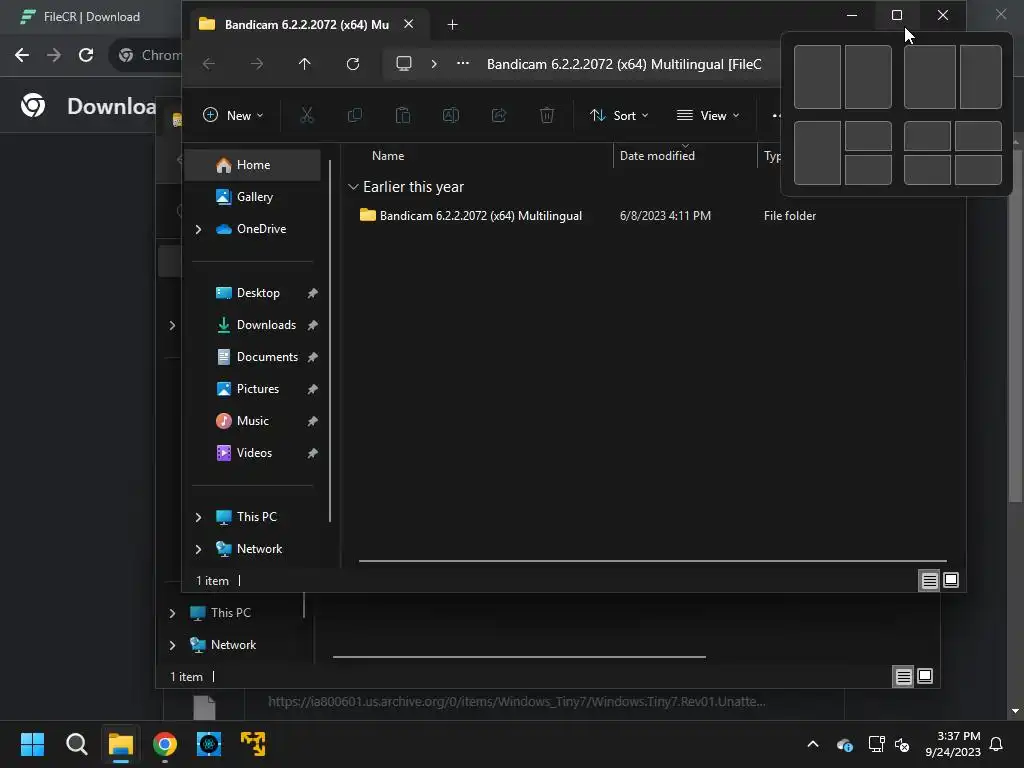Click the monitor icon in address bar
Screen dimensions: 1024x768
(x=404, y=63)
